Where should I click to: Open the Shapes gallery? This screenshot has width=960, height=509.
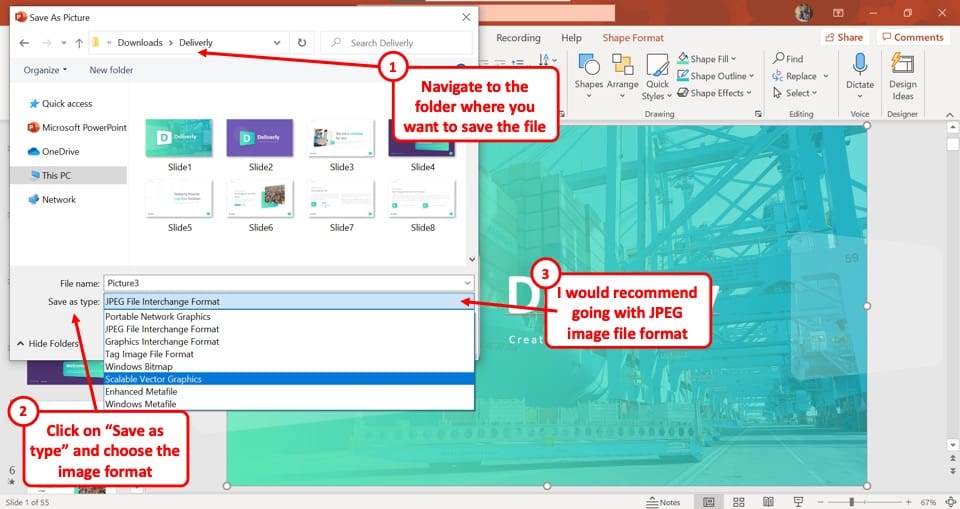(x=588, y=77)
